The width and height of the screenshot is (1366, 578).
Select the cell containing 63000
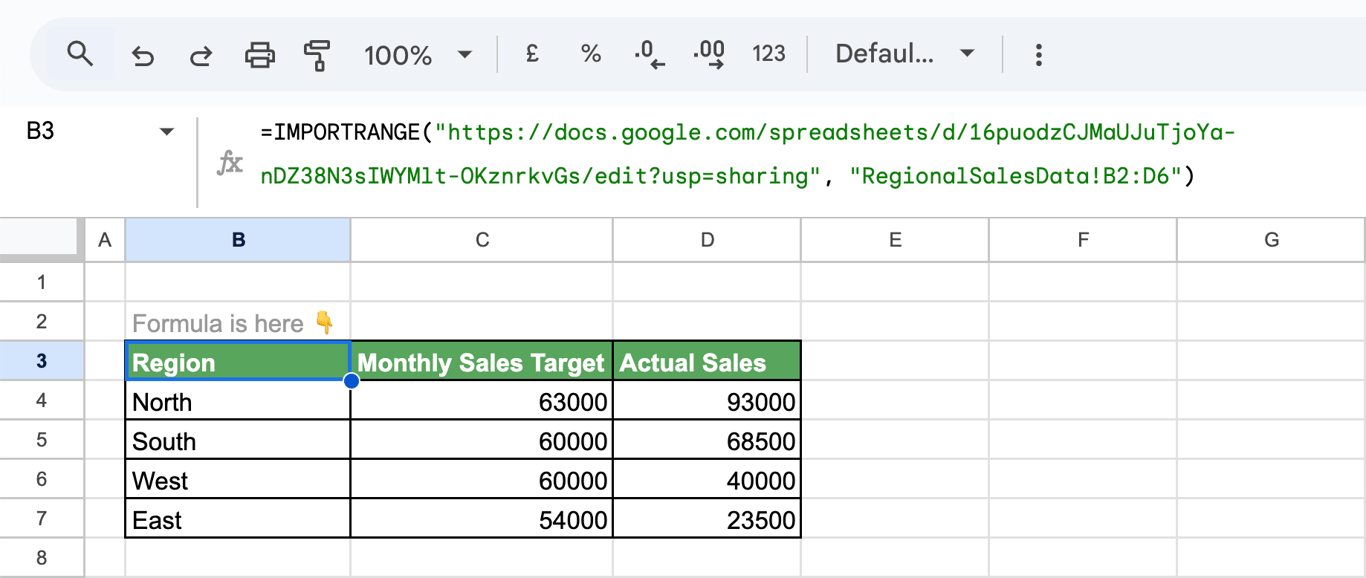tap(482, 401)
